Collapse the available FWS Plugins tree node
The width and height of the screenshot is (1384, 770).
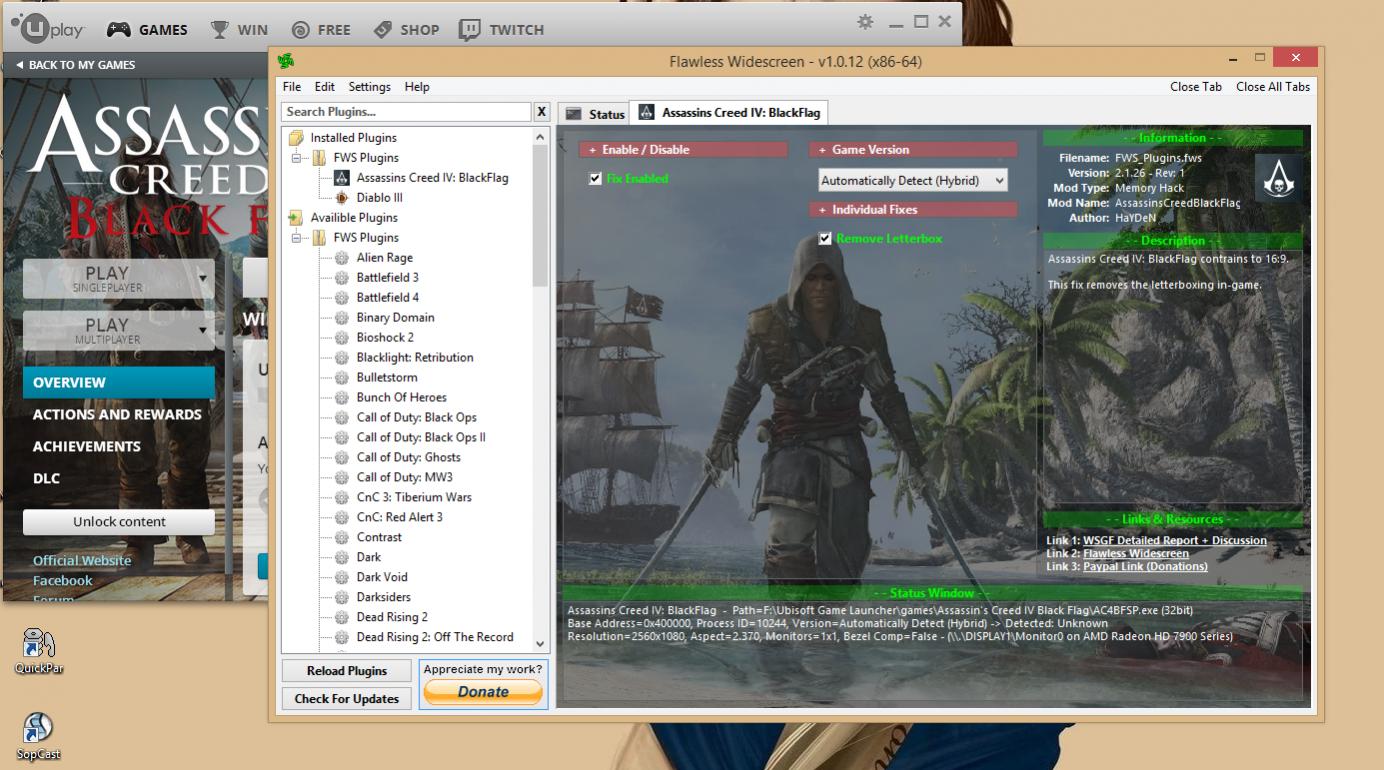(x=296, y=238)
